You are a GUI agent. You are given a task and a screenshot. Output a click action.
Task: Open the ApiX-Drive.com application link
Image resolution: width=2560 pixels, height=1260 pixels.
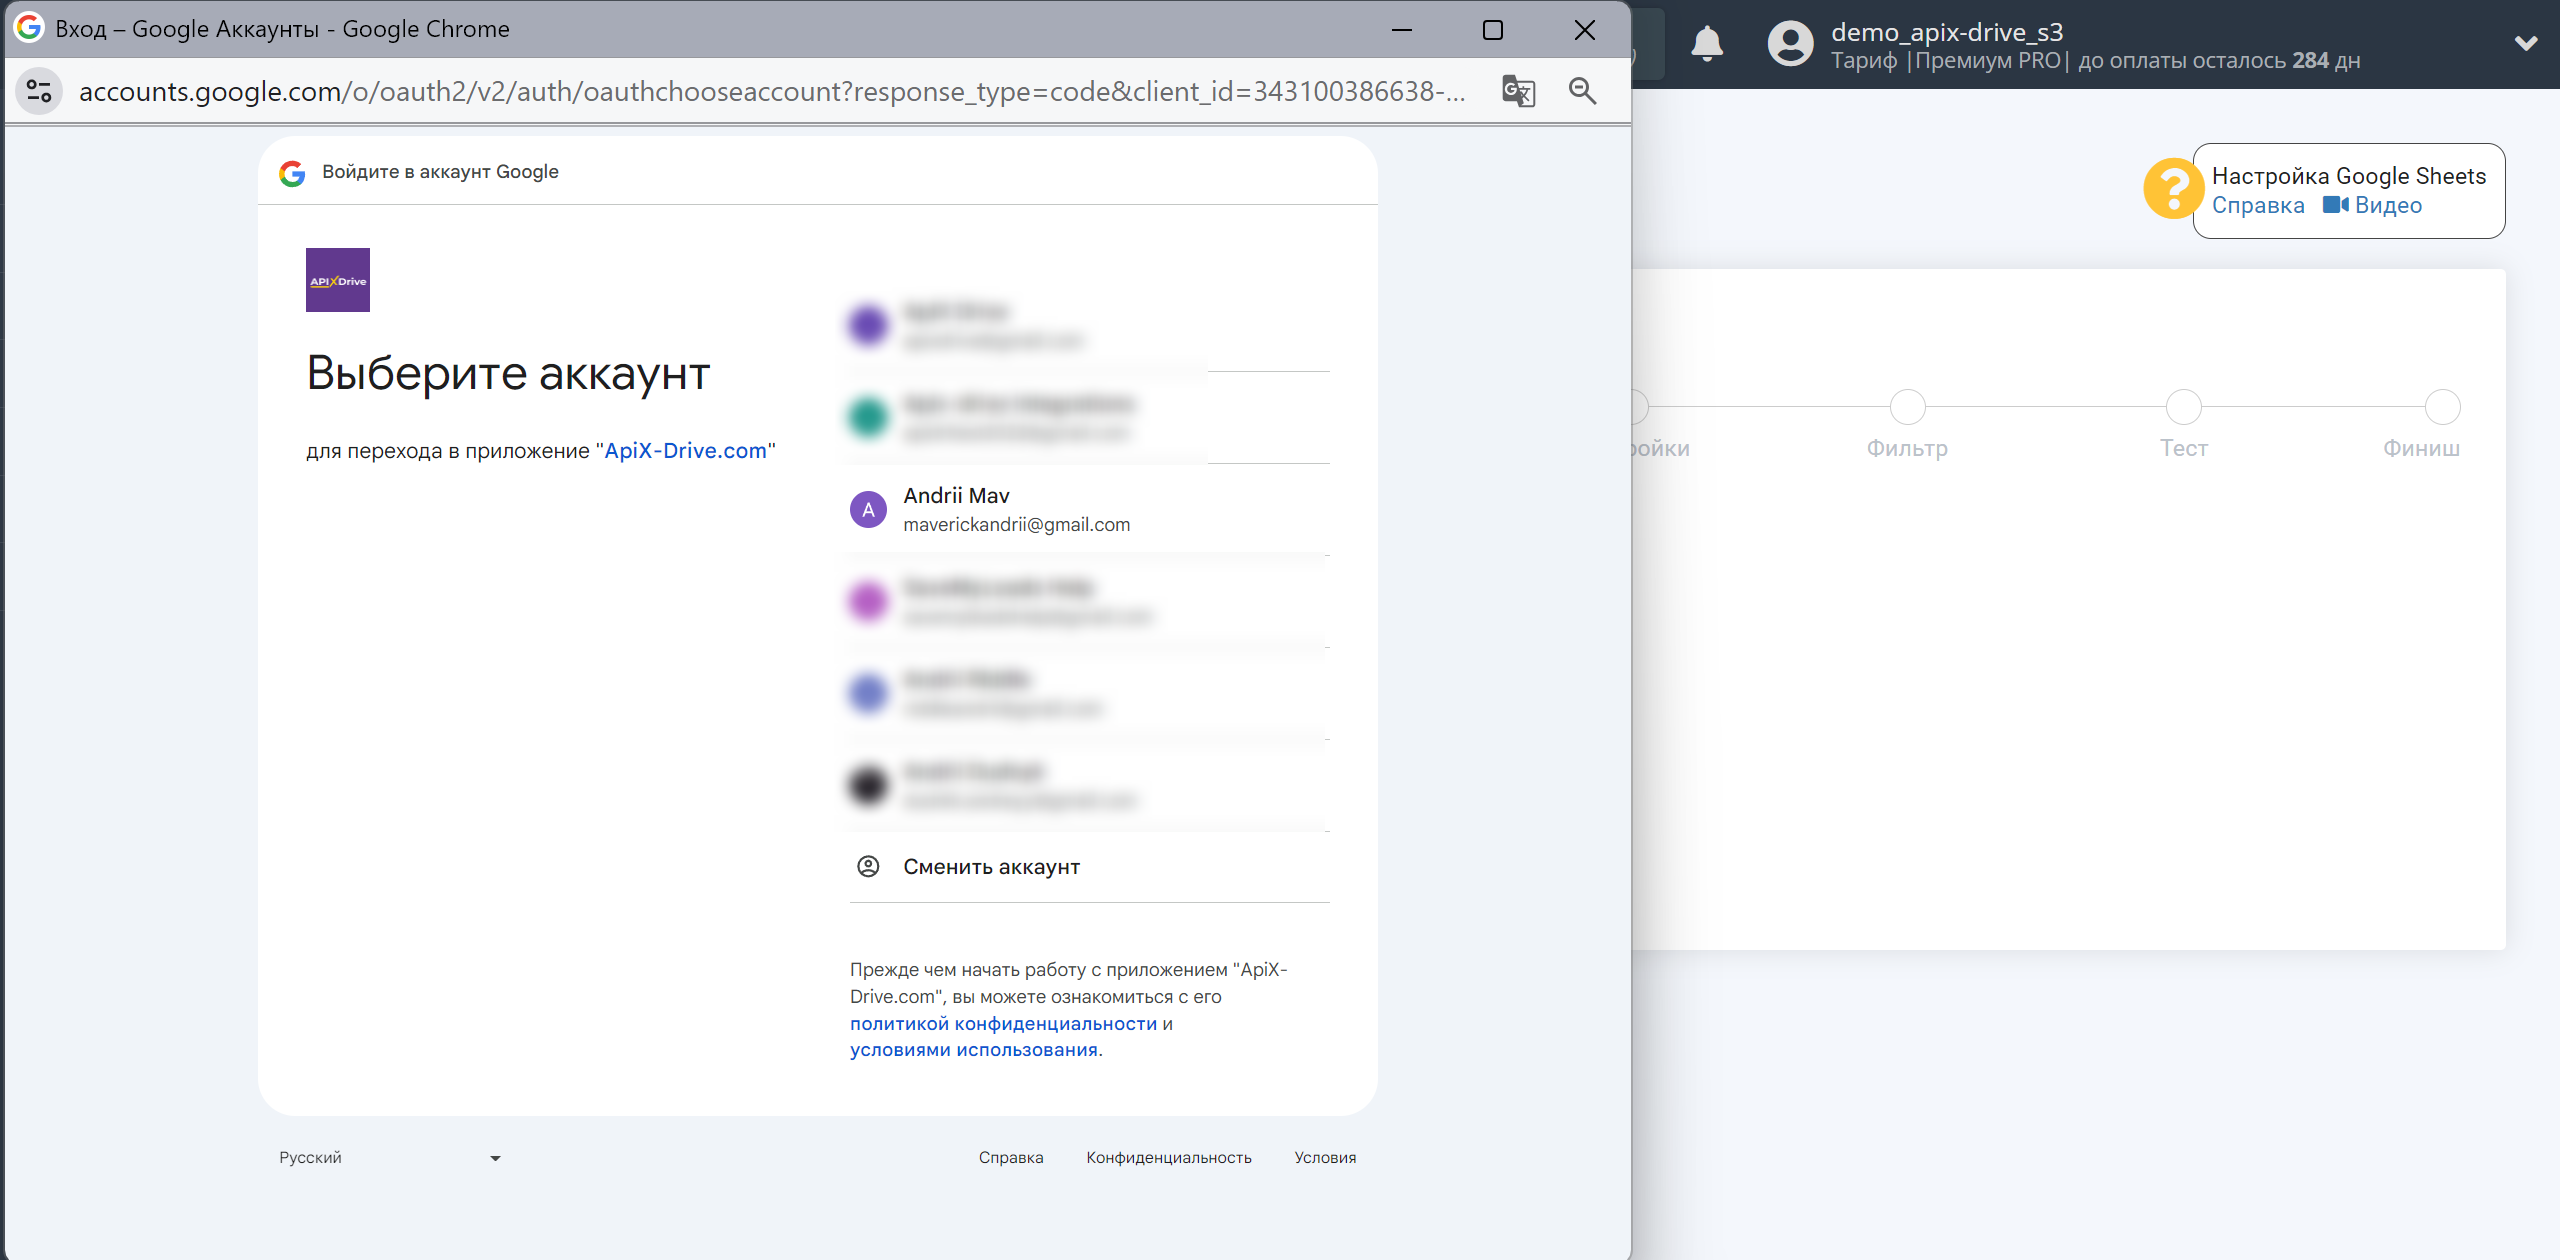(x=685, y=450)
